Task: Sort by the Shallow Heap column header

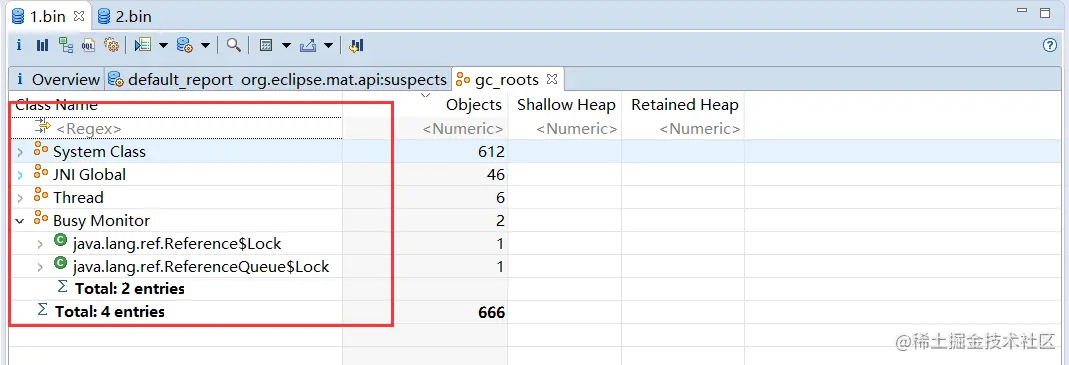Action: point(566,104)
